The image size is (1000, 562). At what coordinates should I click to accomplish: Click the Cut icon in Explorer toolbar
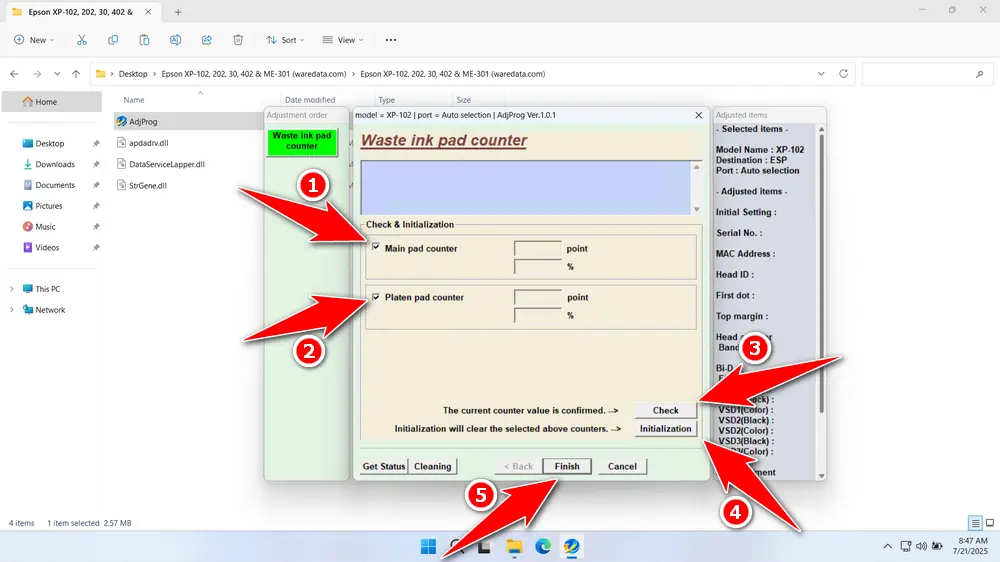click(x=82, y=40)
